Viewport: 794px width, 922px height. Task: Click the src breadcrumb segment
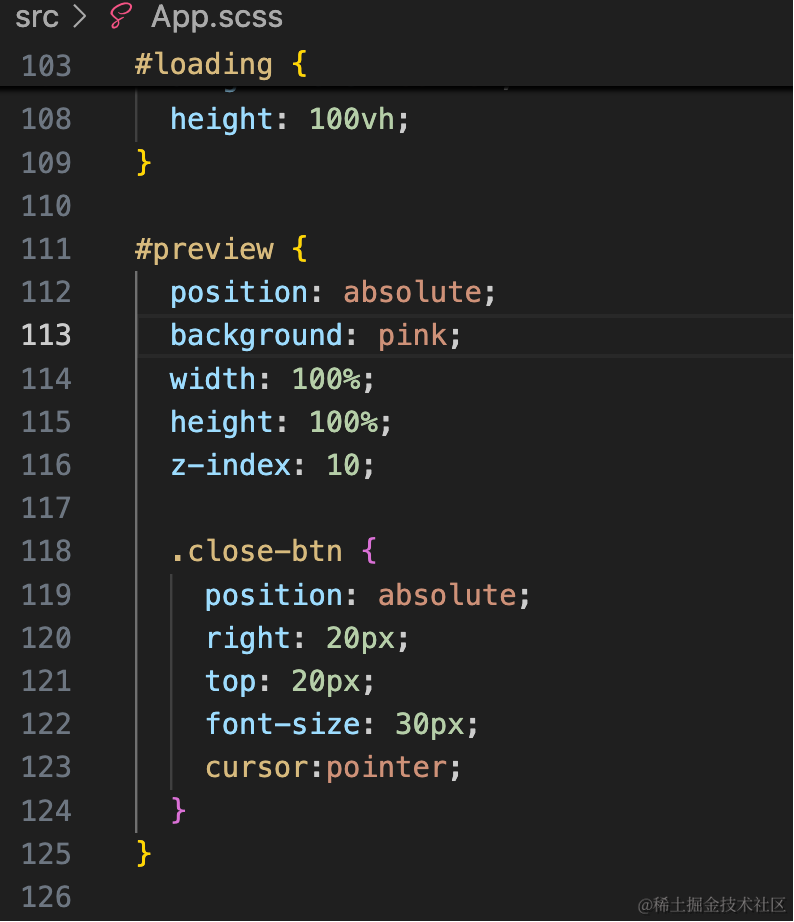36,16
